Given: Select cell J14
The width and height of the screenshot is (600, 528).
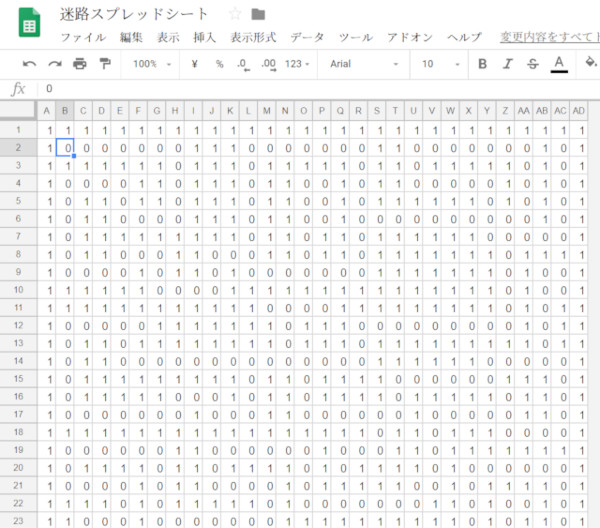Looking at the screenshot, I should (212, 361).
